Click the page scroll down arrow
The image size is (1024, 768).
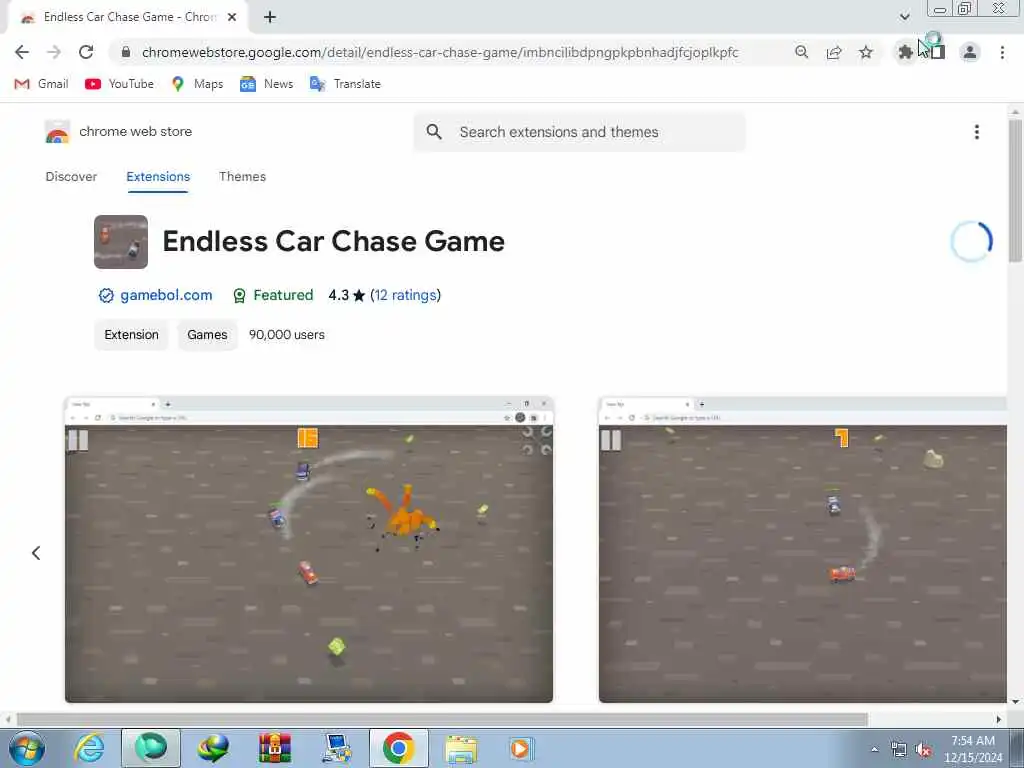[1015, 702]
